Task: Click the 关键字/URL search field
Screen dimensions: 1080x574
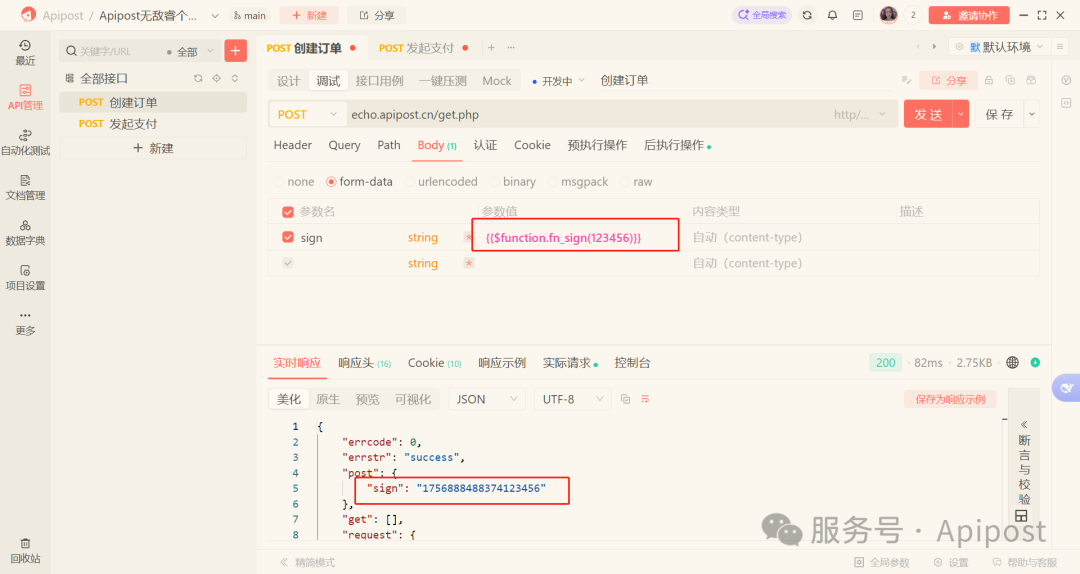Action: click(114, 52)
